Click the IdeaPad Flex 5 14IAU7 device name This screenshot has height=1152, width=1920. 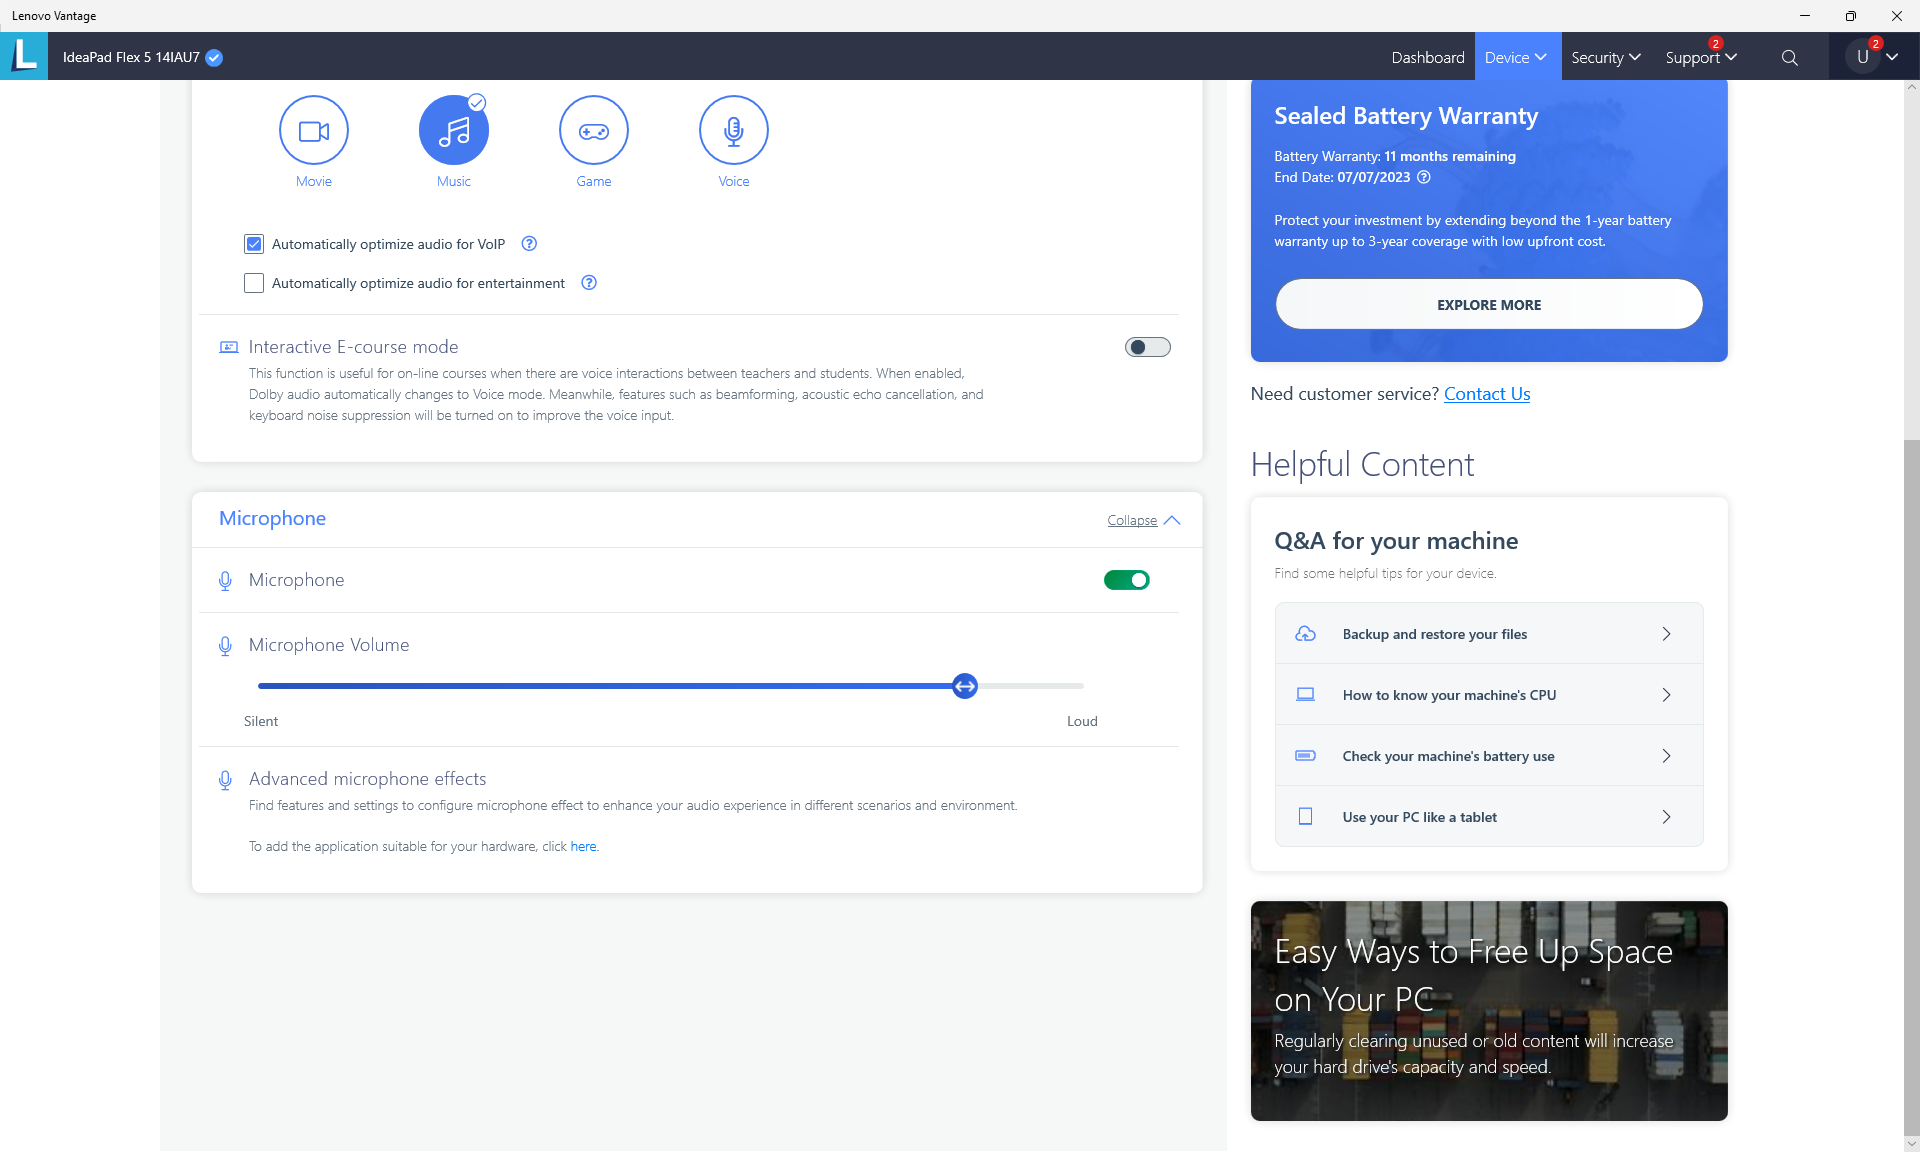(131, 58)
